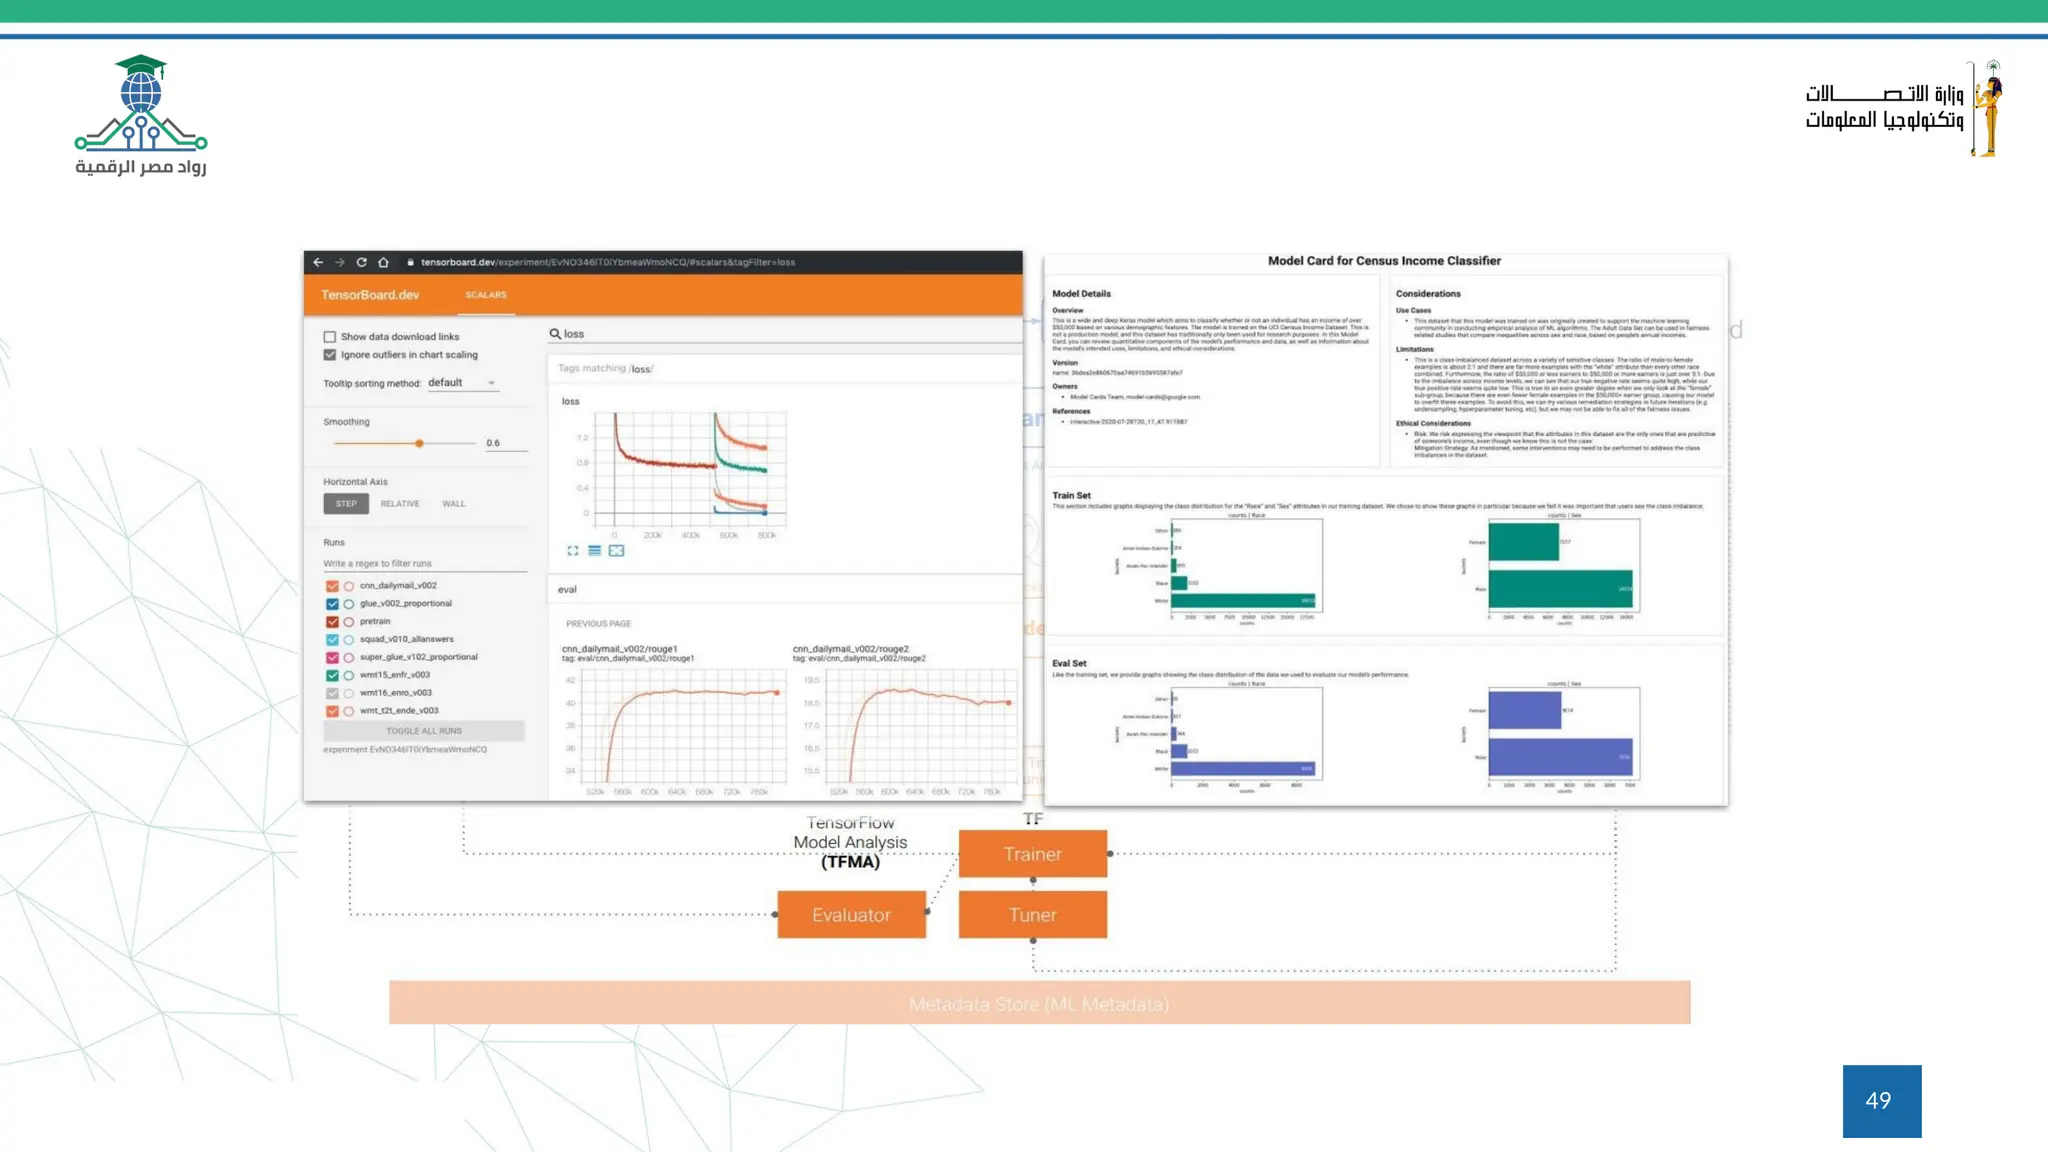Enable Show data download links
The image size is (2048, 1152).
pyautogui.click(x=330, y=337)
